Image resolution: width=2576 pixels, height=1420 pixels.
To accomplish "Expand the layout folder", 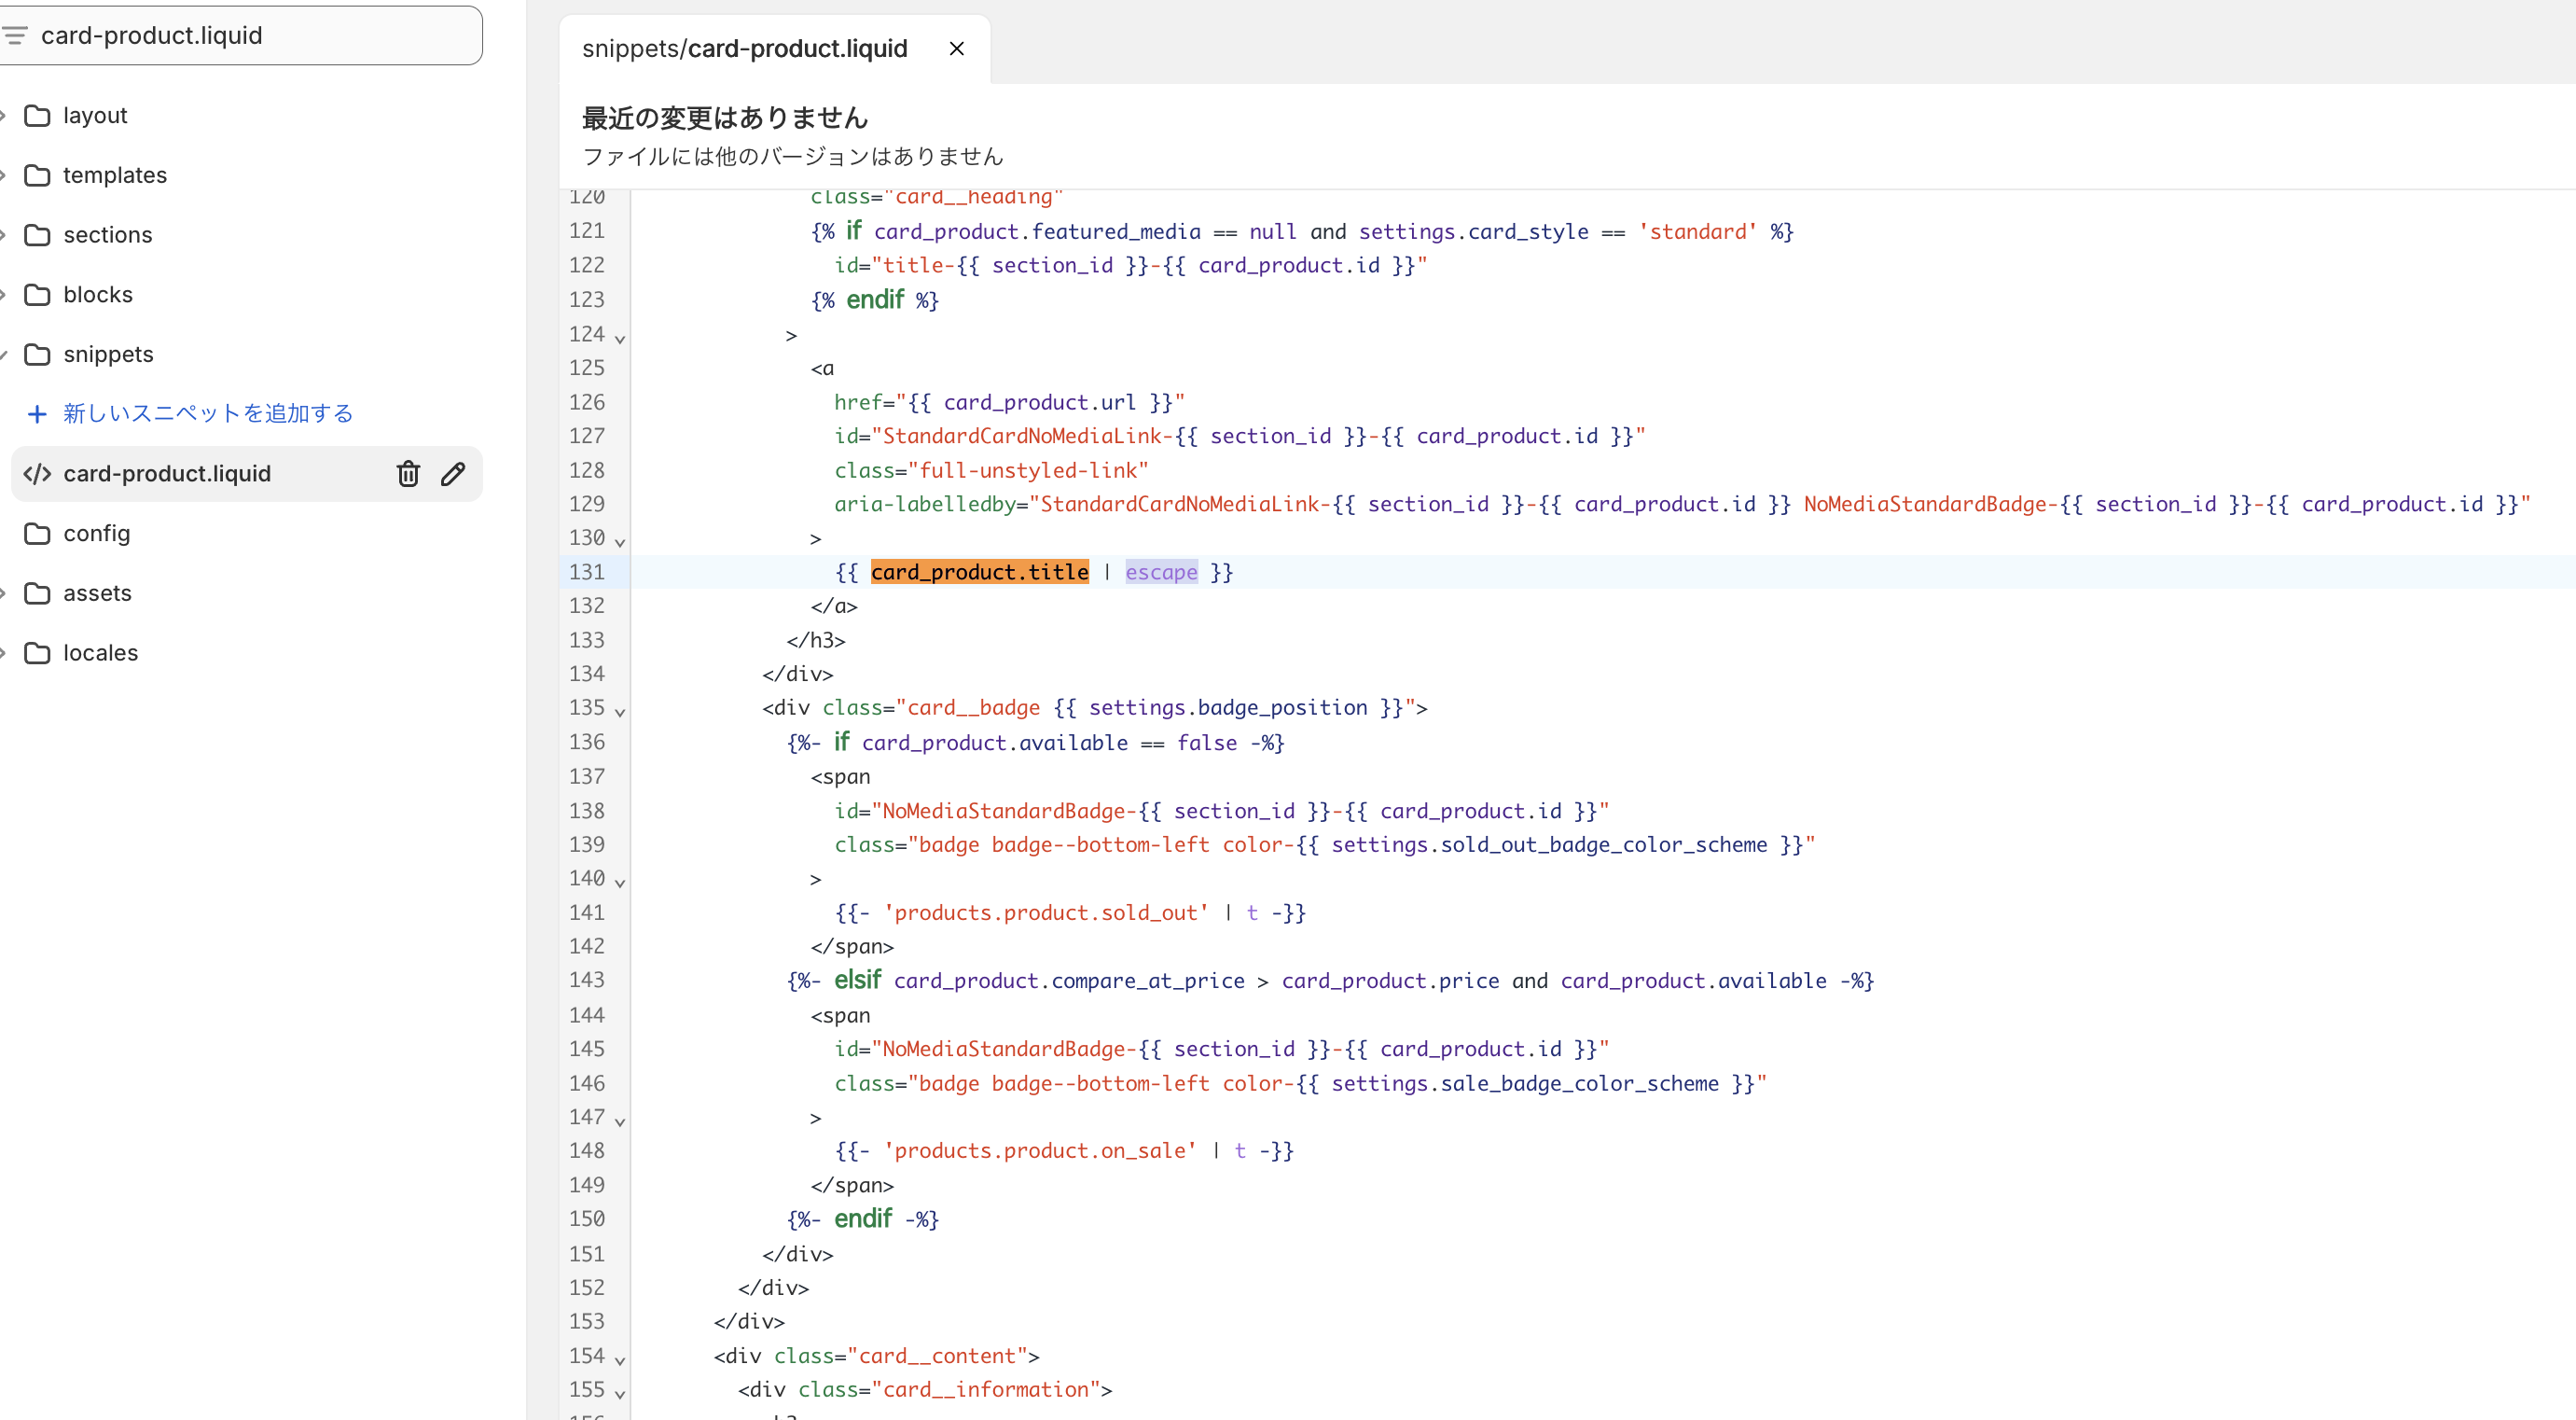I will [x=95, y=115].
